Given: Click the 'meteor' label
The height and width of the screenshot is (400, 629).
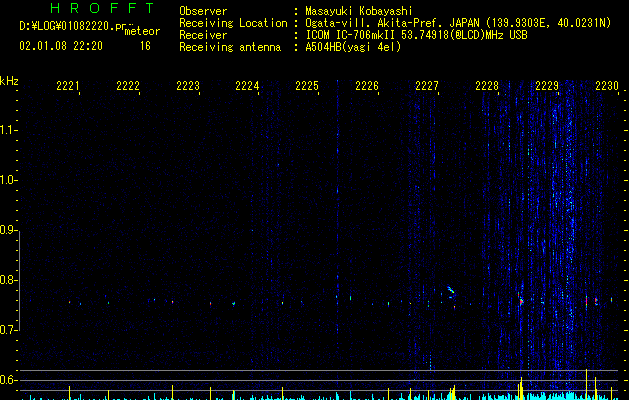Looking at the screenshot, I should pyautogui.click(x=142, y=31).
